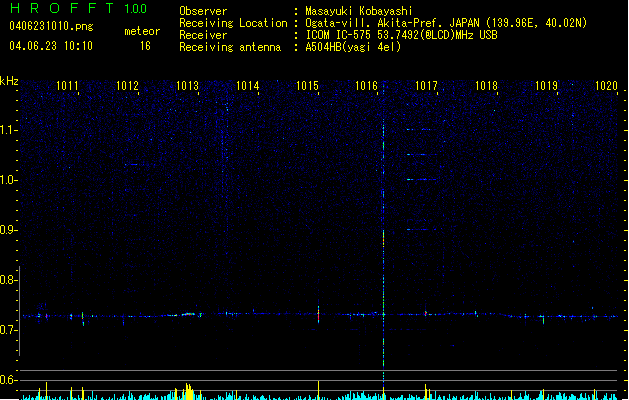Click the 1016 time marker
The height and width of the screenshot is (400, 629).
tap(366, 86)
